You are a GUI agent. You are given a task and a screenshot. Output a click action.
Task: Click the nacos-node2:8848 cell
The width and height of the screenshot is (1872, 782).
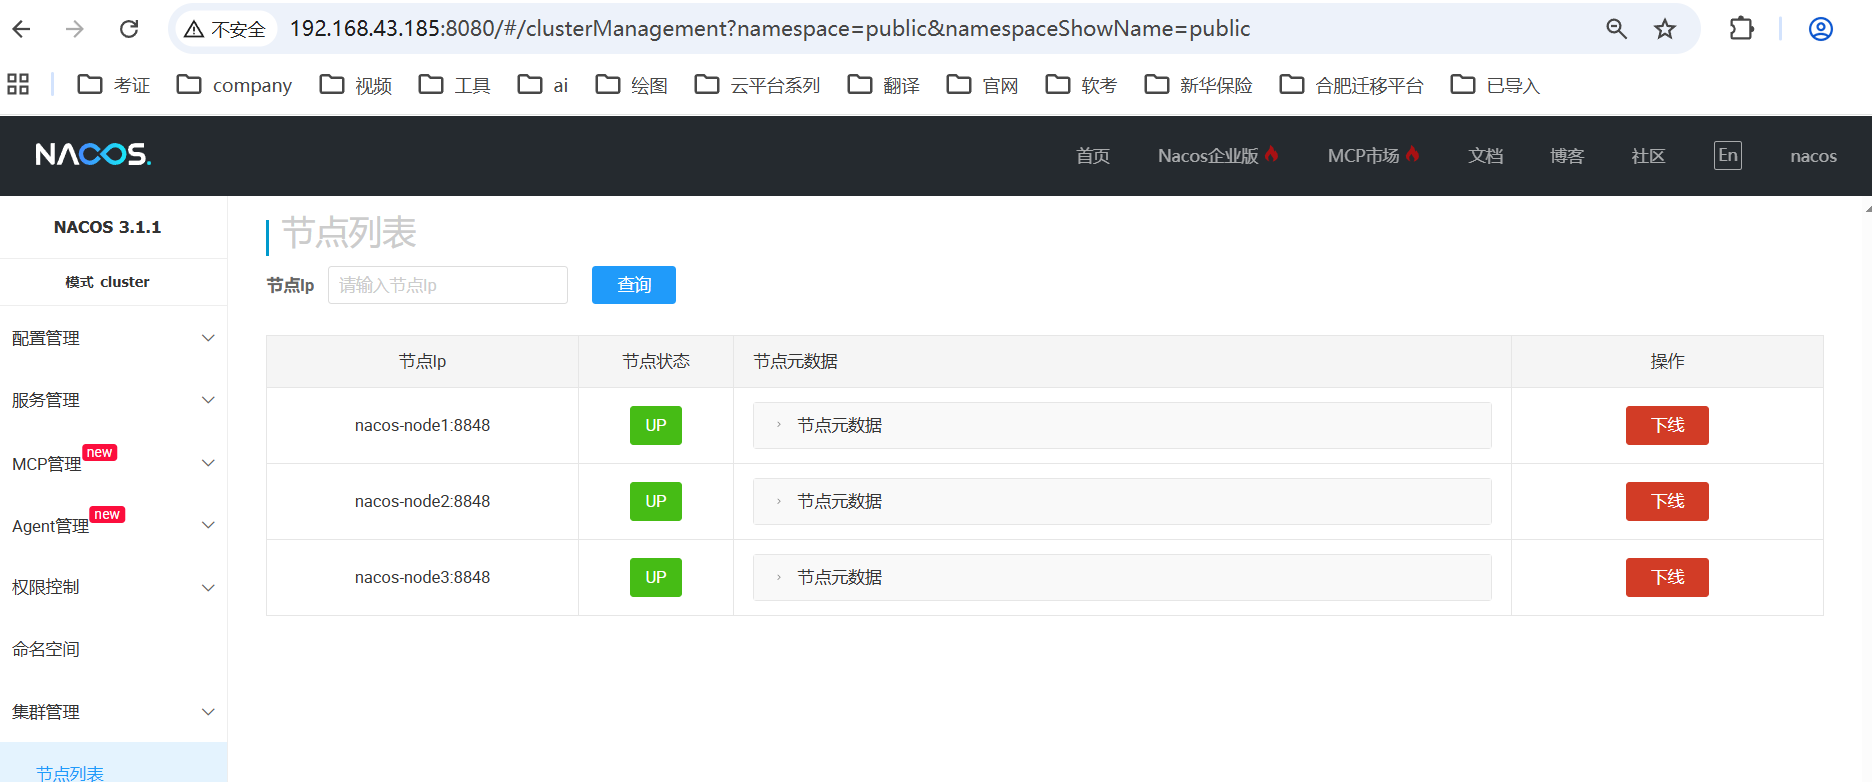[x=422, y=501]
